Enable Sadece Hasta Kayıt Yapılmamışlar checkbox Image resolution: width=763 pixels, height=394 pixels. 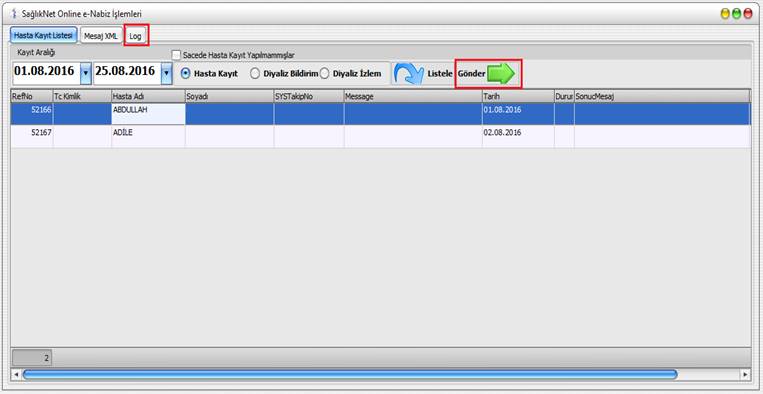coord(176,54)
